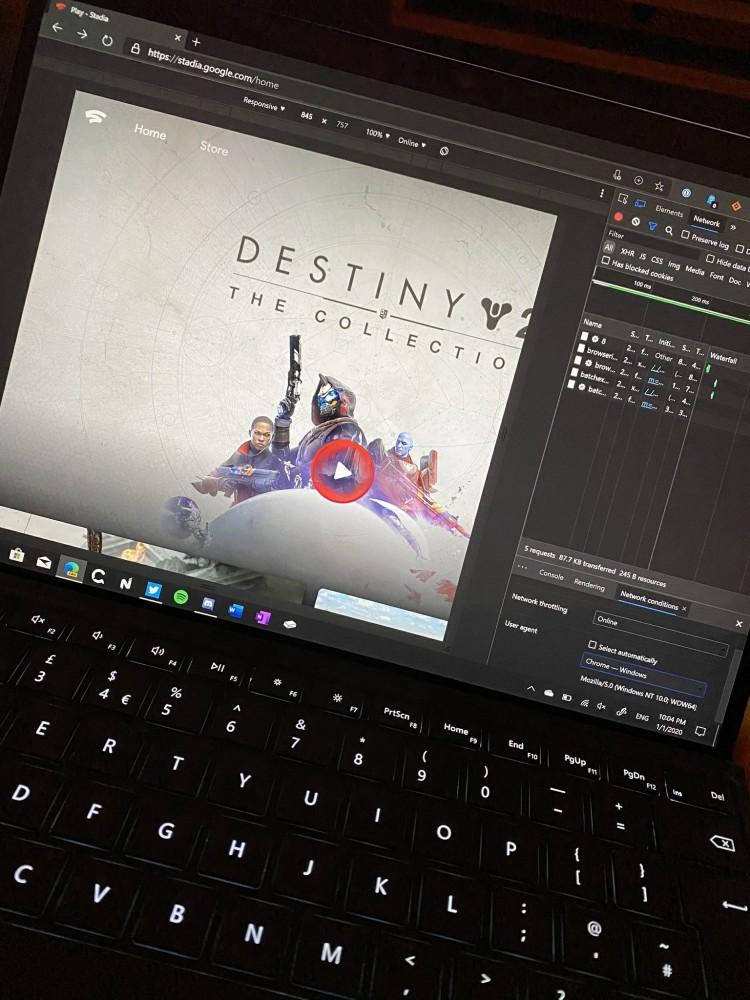Tick Has blocked cookies checkbox
The image size is (750, 1000).
(x=605, y=260)
